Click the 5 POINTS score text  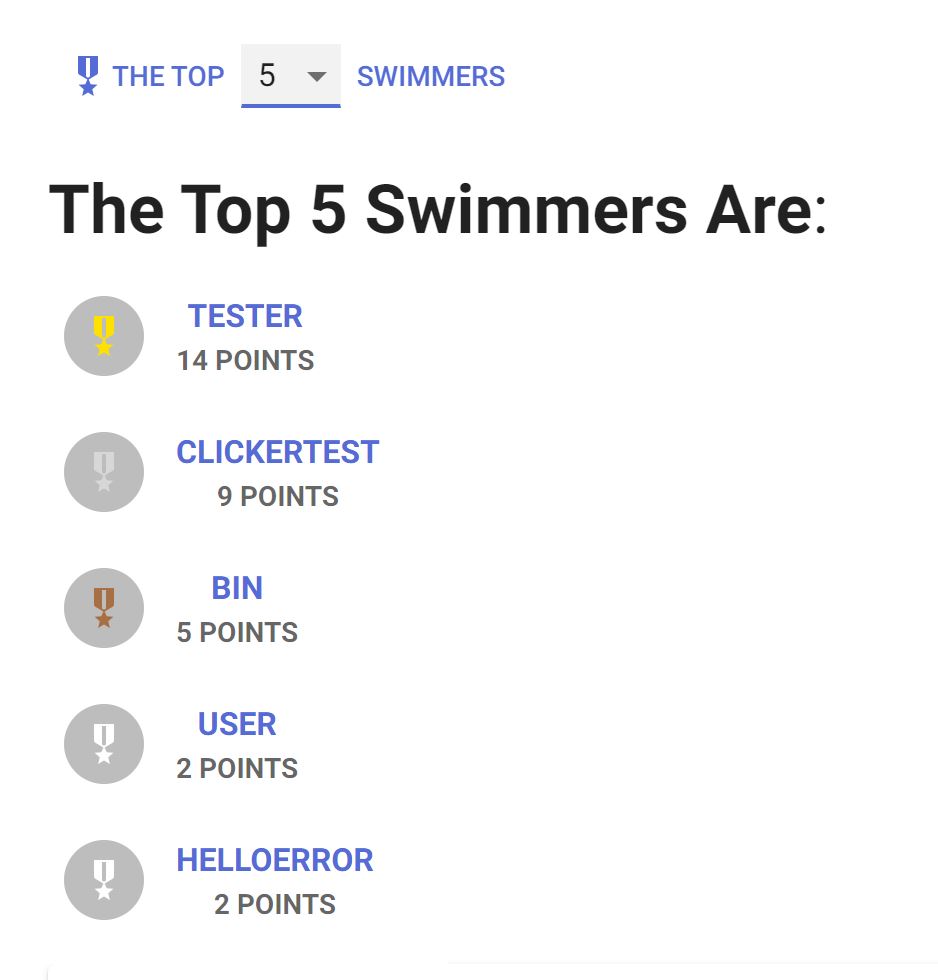[237, 632]
